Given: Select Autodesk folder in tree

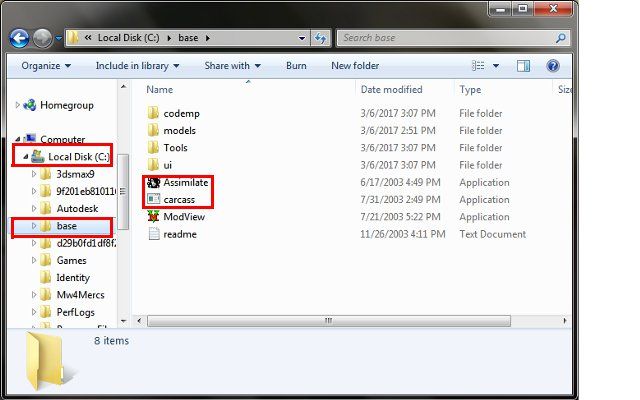Looking at the screenshot, I should (77, 209).
